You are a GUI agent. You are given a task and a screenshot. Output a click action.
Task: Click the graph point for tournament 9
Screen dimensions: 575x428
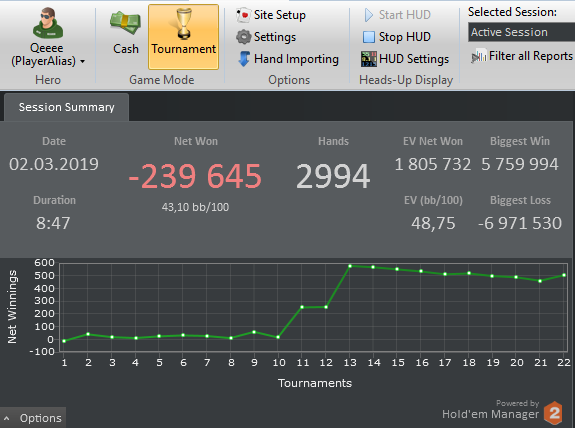(x=254, y=332)
